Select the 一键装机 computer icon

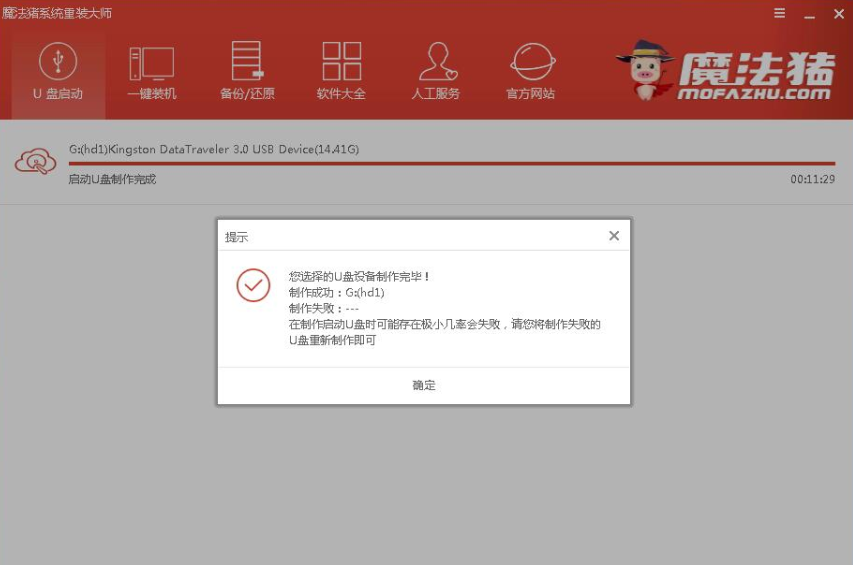(152, 63)
